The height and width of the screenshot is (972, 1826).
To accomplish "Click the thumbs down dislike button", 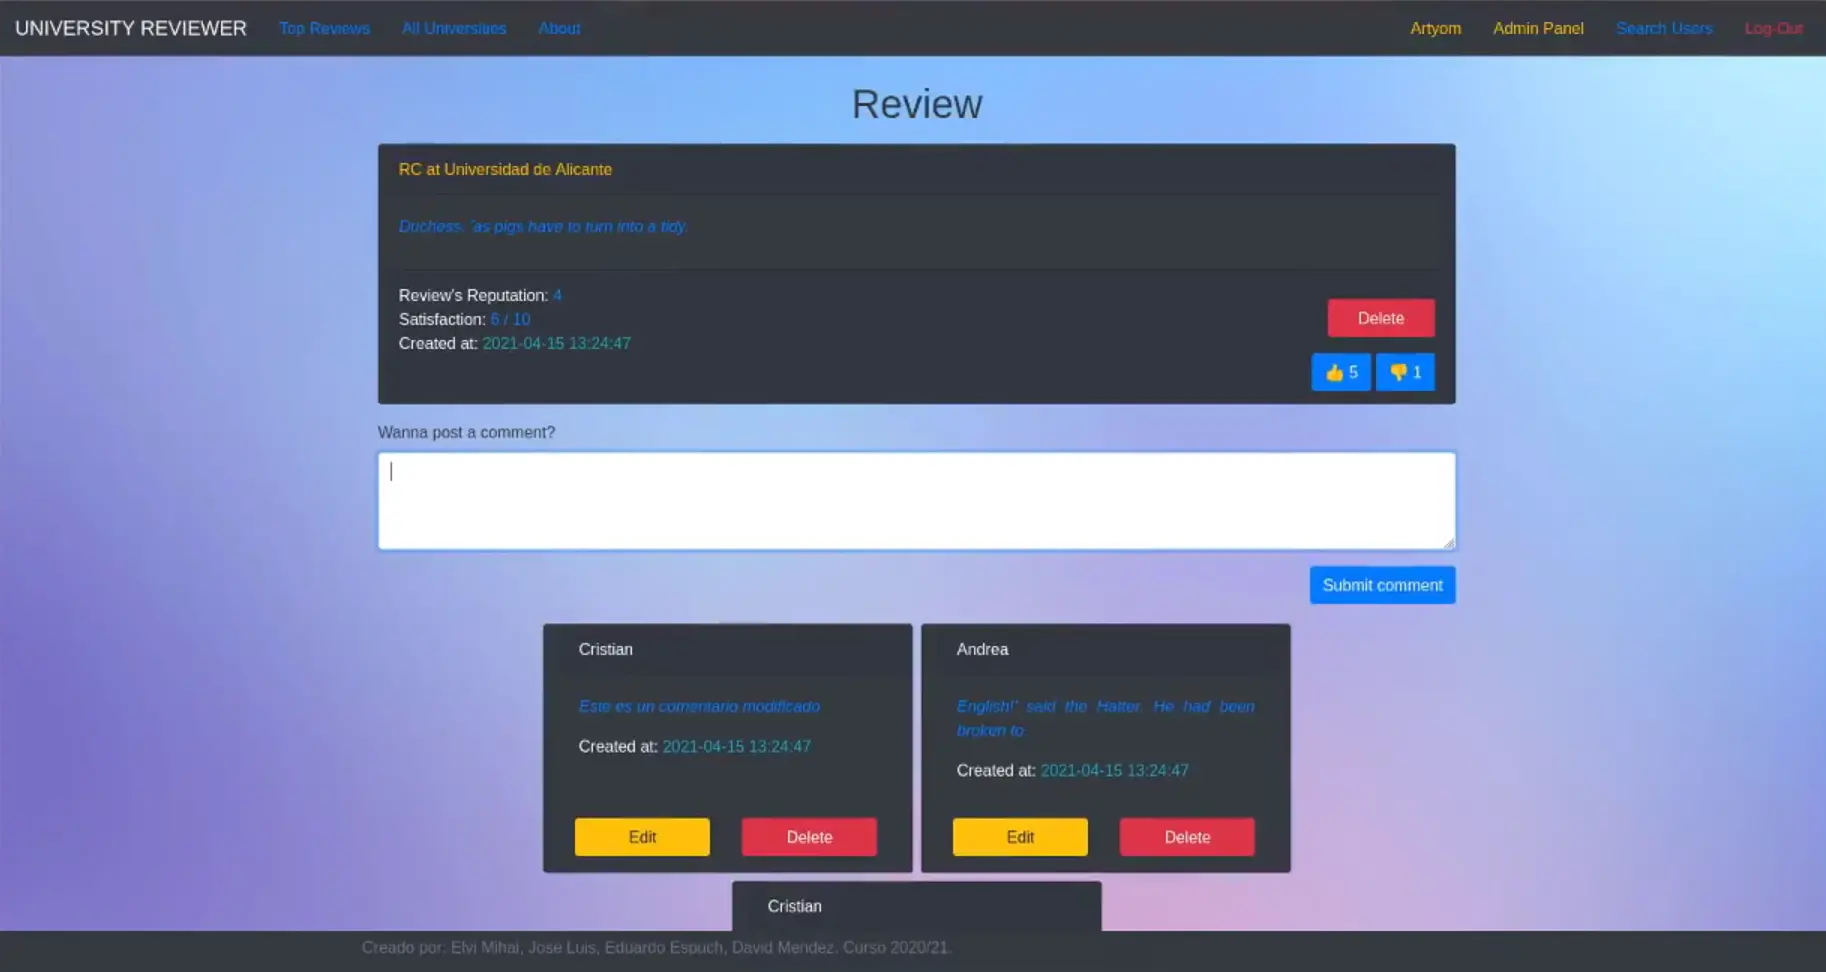I will tap(1404, 372).
